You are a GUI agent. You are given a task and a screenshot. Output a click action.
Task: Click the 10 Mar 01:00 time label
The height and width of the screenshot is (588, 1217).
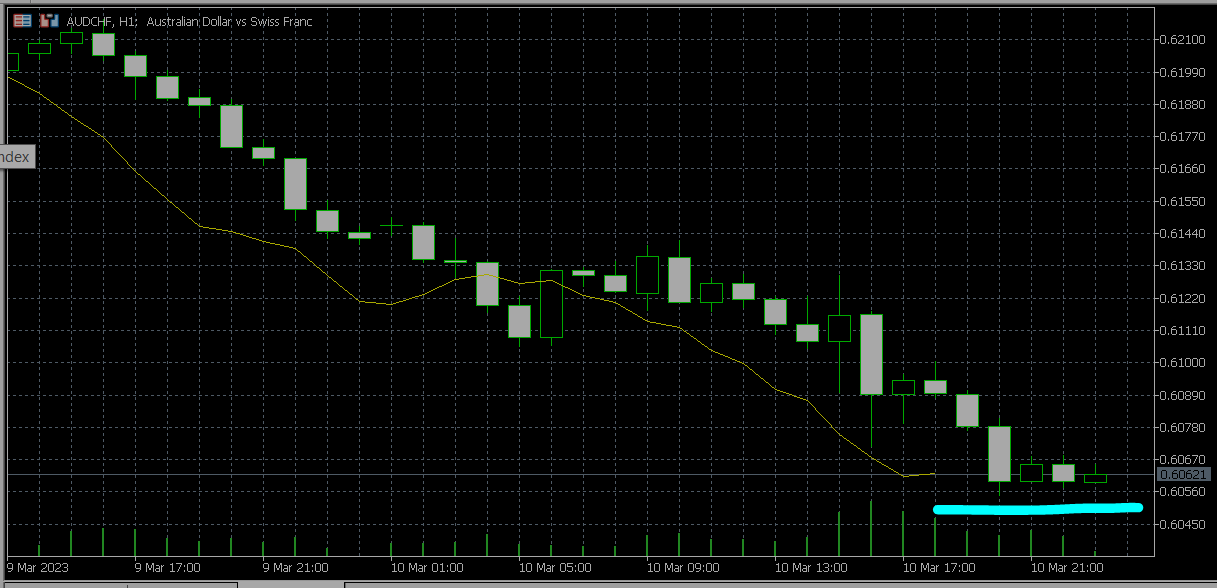[x=427, y=566]
